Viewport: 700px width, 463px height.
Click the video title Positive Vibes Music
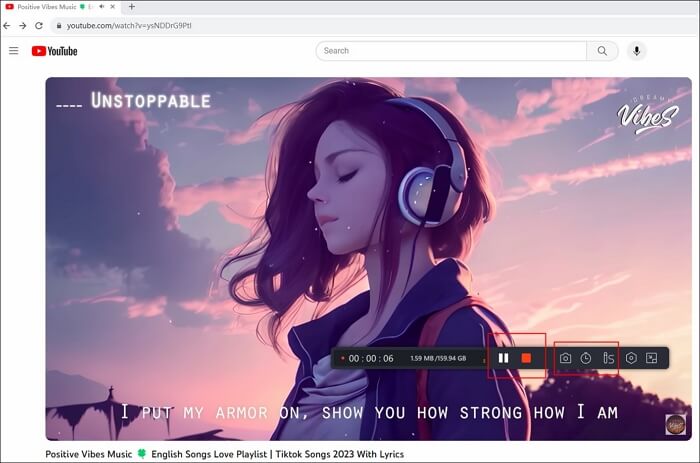pos(225,454)
